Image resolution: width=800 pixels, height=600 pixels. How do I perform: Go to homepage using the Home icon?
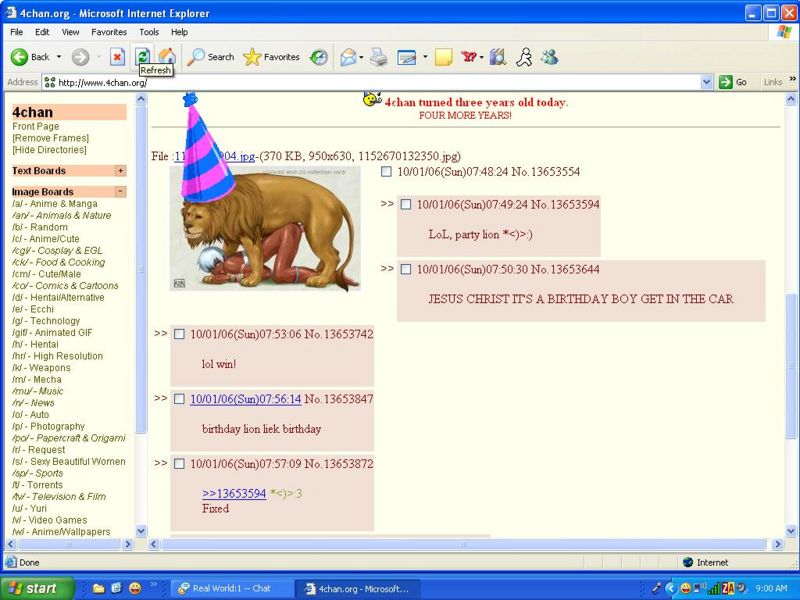(166, 58)
